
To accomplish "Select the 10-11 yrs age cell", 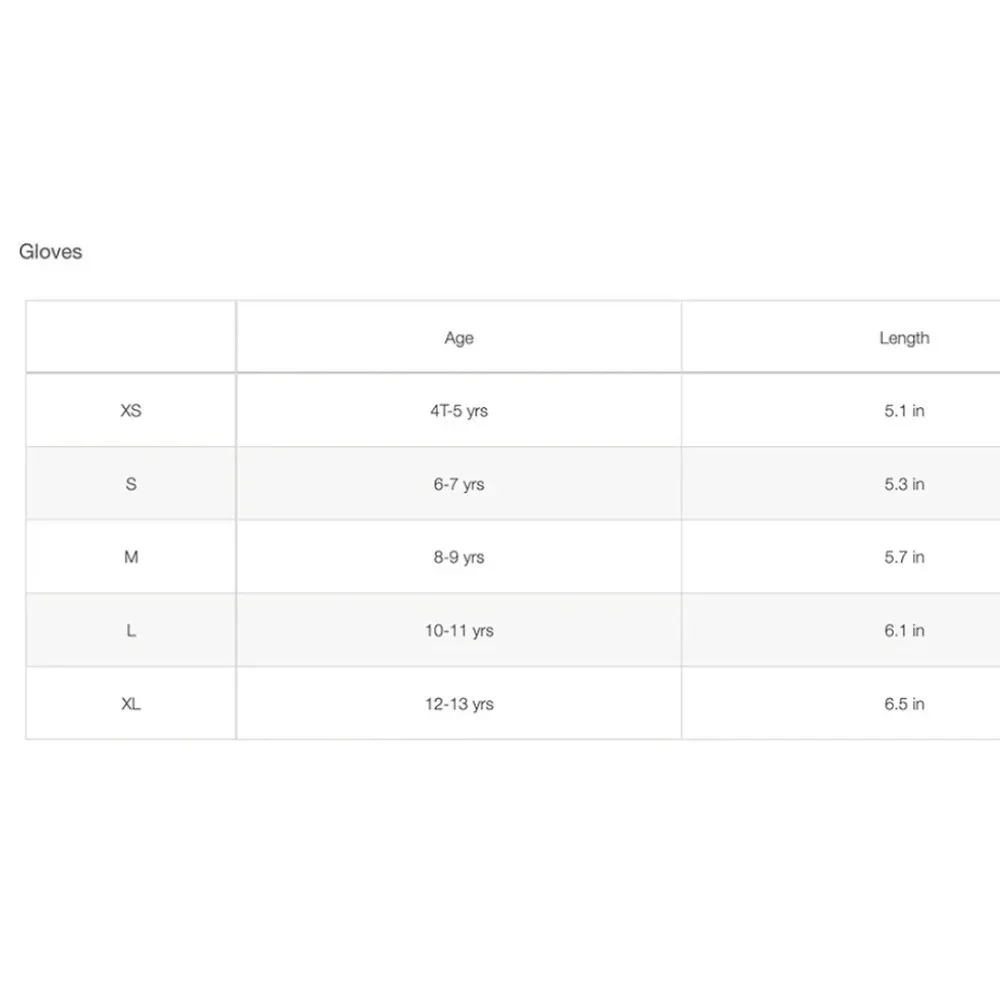I will pyautogui.click(x=459, y=631).
